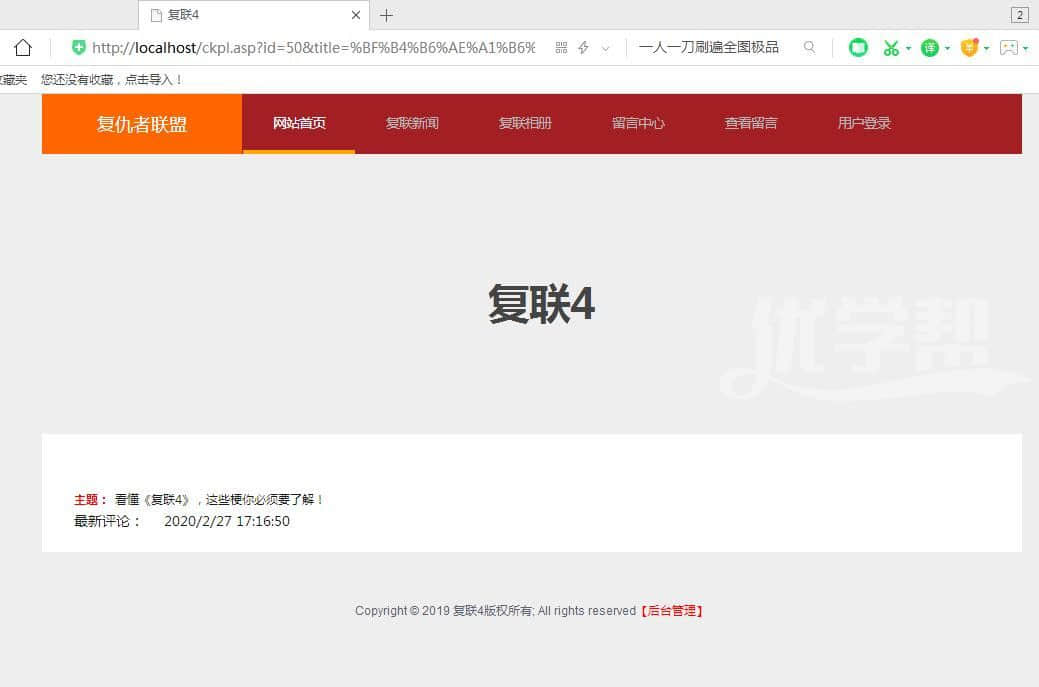Image resolution: width=1039 pixels, height=687 pixels.
Task: Click the orange shield wallet icon
Action: pos(969,47)
